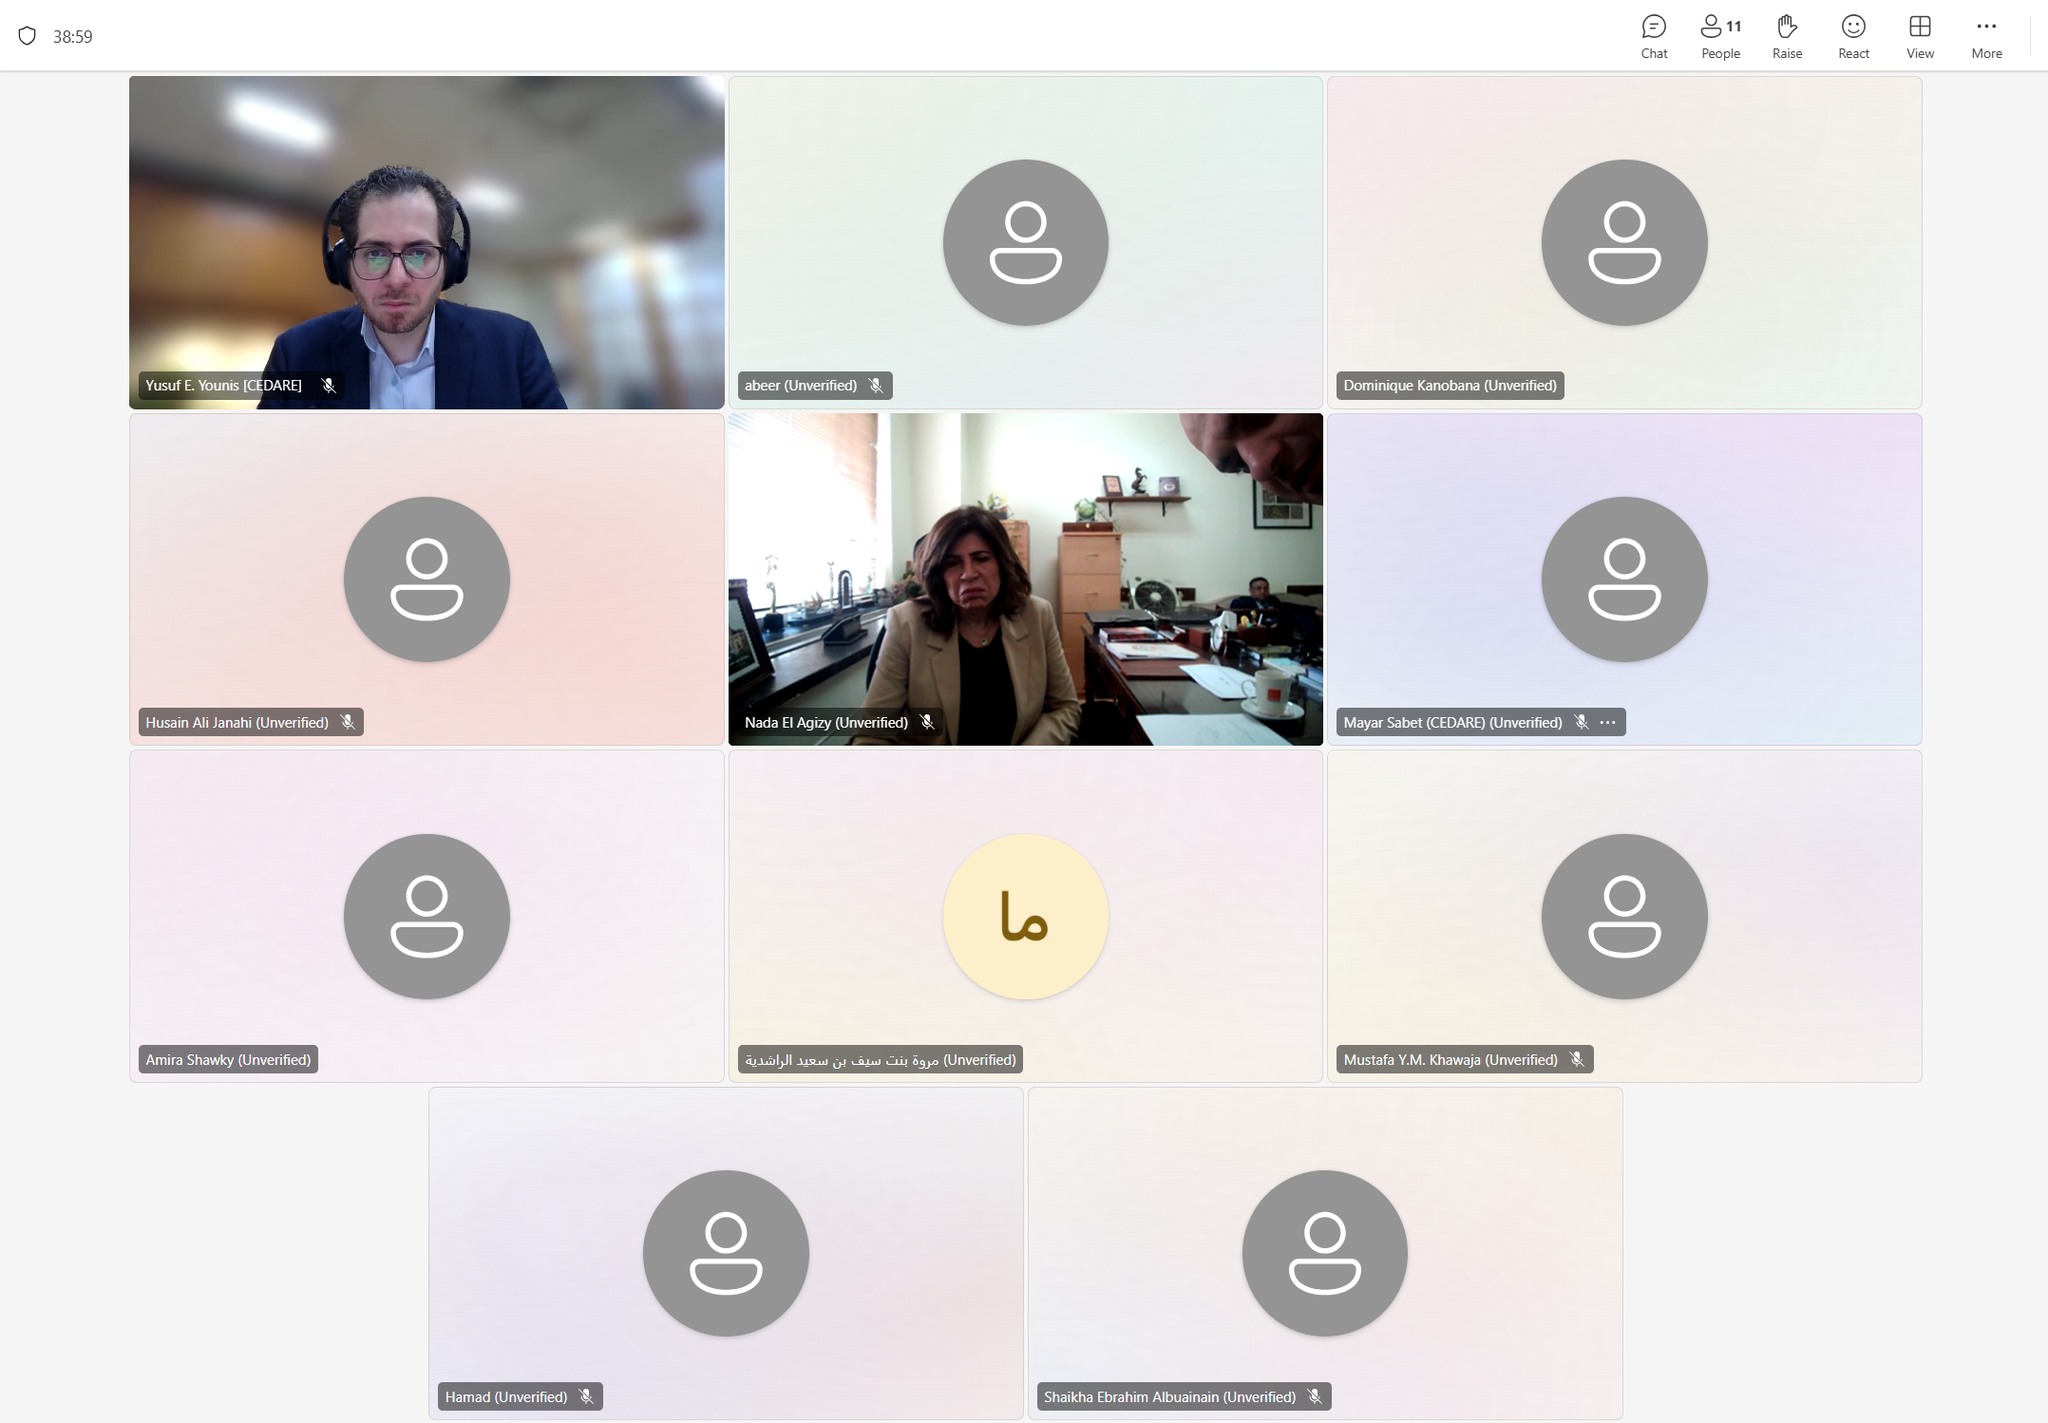
Task: Click Dominique Kanobana's avatar placeholder
Action: click(1624, 243)
